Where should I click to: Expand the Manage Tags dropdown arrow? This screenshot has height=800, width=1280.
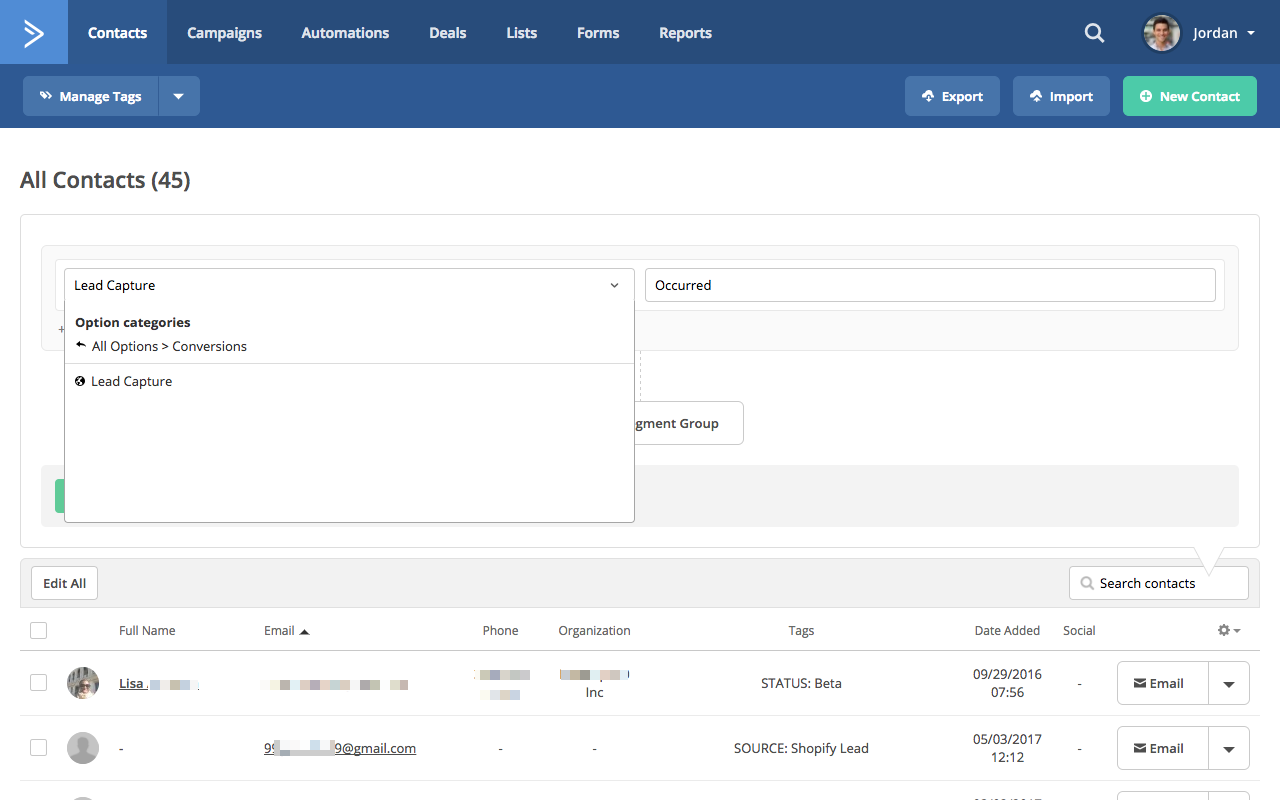(x=179, y=97)
